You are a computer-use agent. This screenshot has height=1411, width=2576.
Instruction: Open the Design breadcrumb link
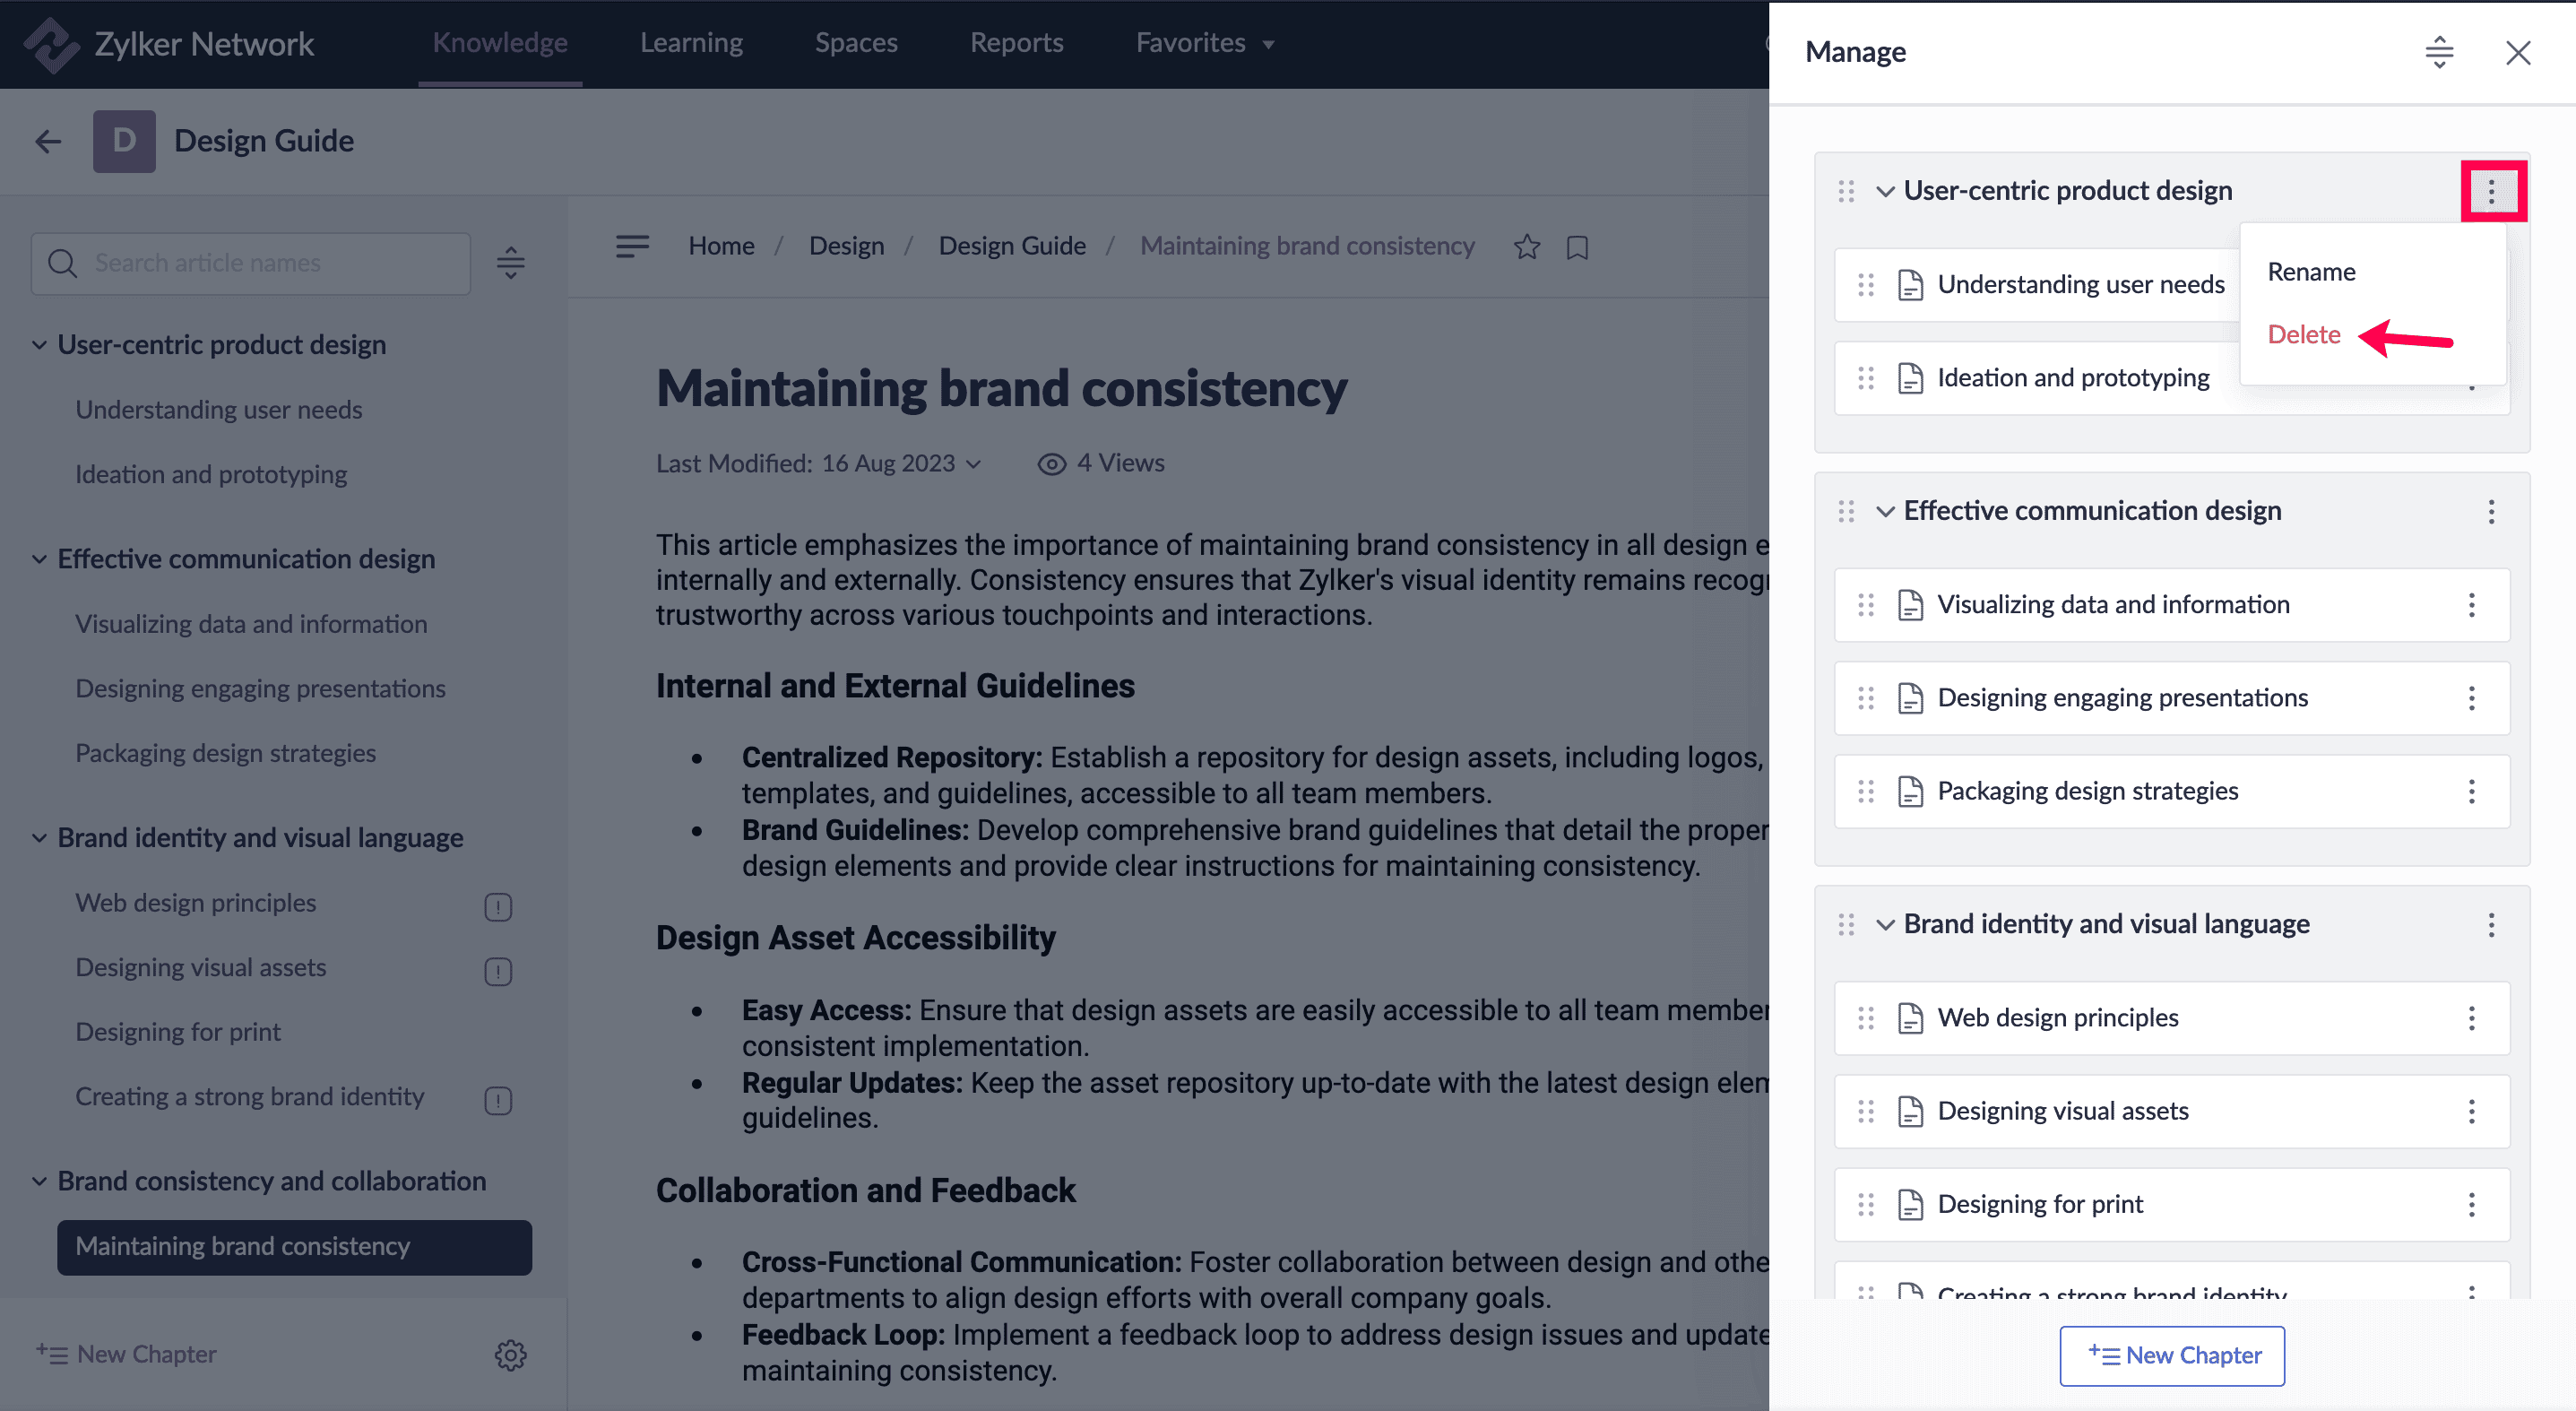[x=846, y=246]
